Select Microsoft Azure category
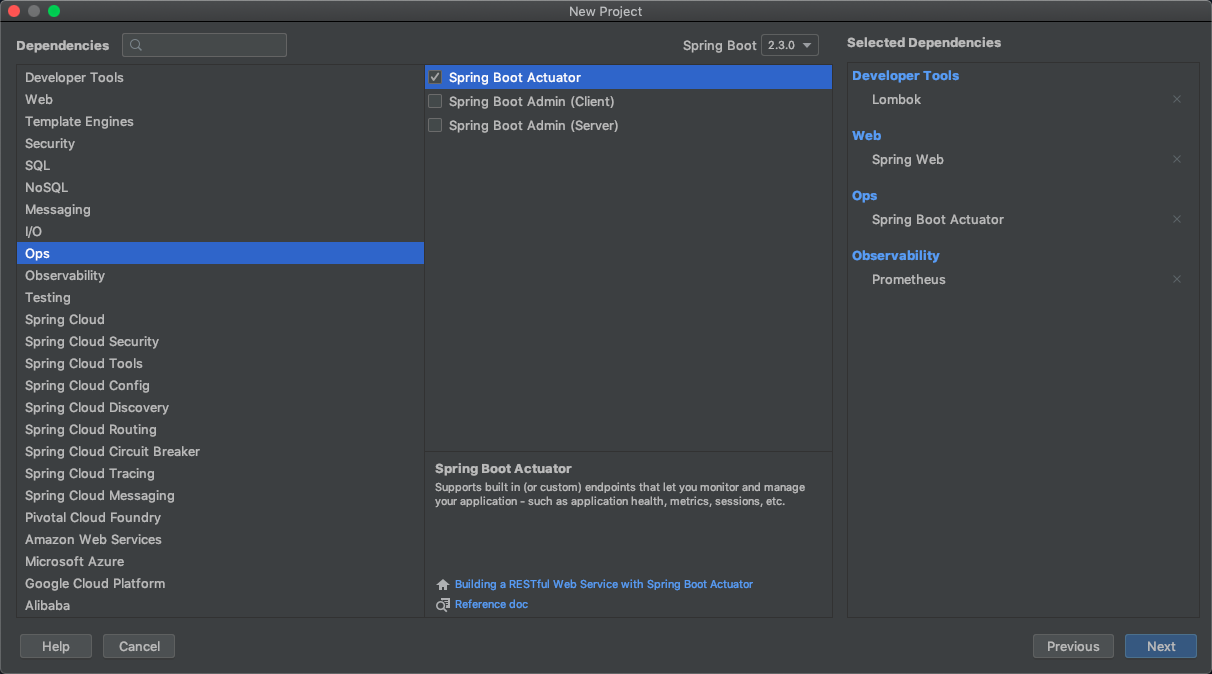Image resolution: width=1212 pixels, height=674 pixels. tap(220, 561)
